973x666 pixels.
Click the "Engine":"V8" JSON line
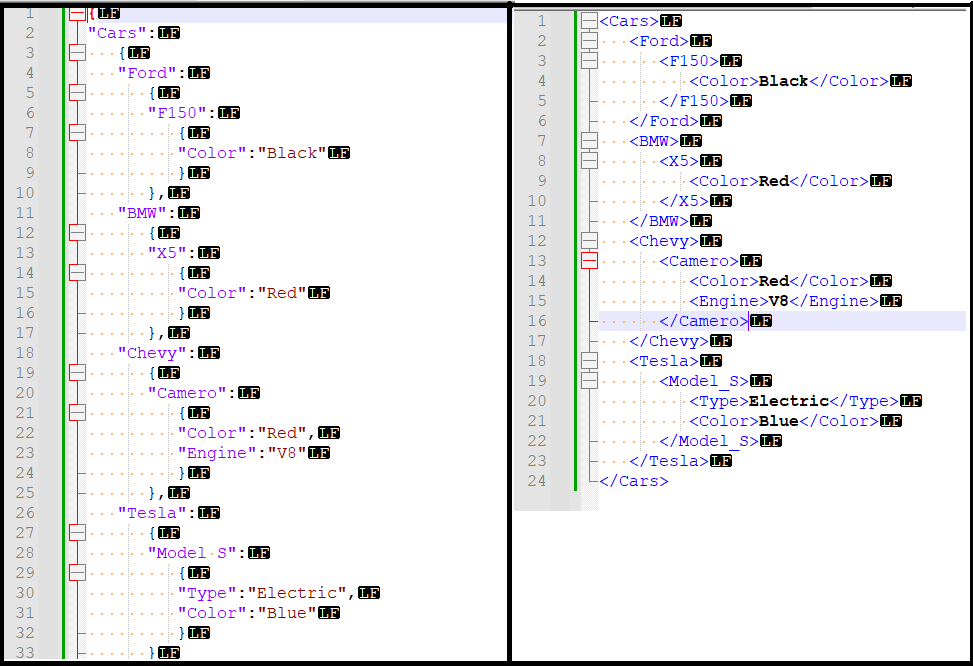click(242, 453)
